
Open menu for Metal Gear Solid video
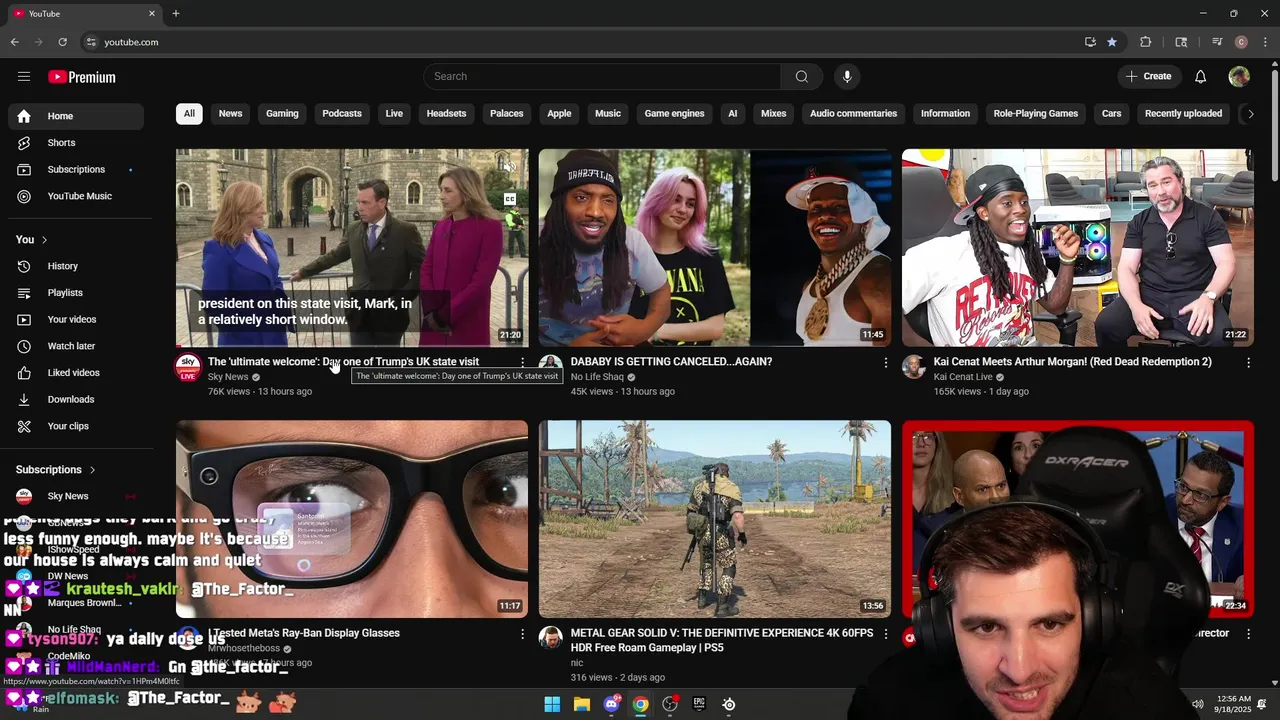pyautogui.click(x=885, y=634)
